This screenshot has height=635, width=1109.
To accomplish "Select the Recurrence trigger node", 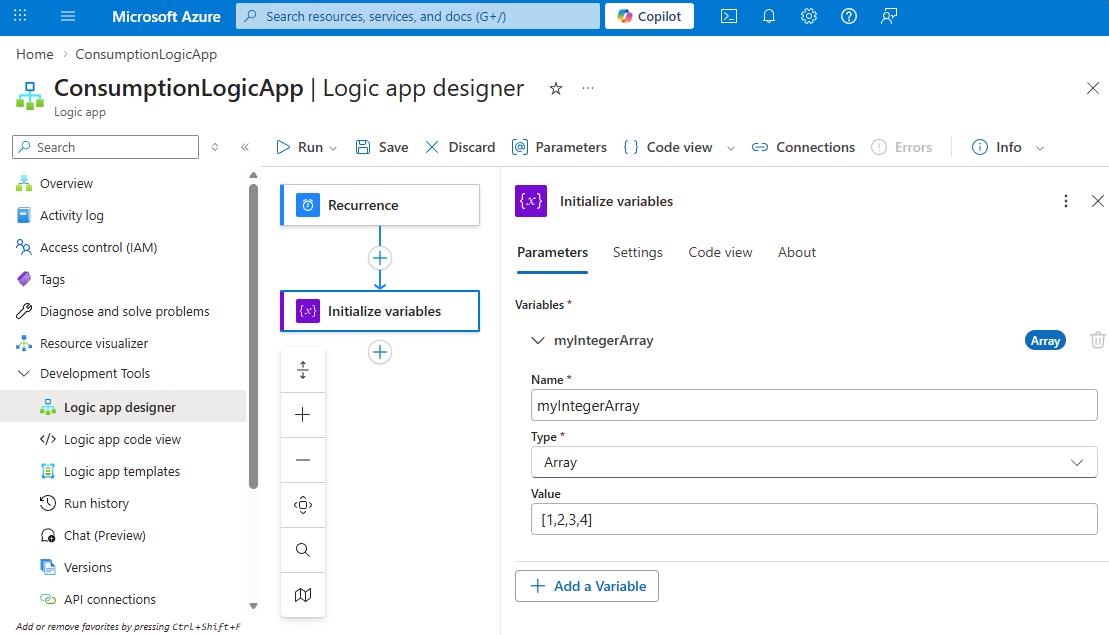I will 380,205.
